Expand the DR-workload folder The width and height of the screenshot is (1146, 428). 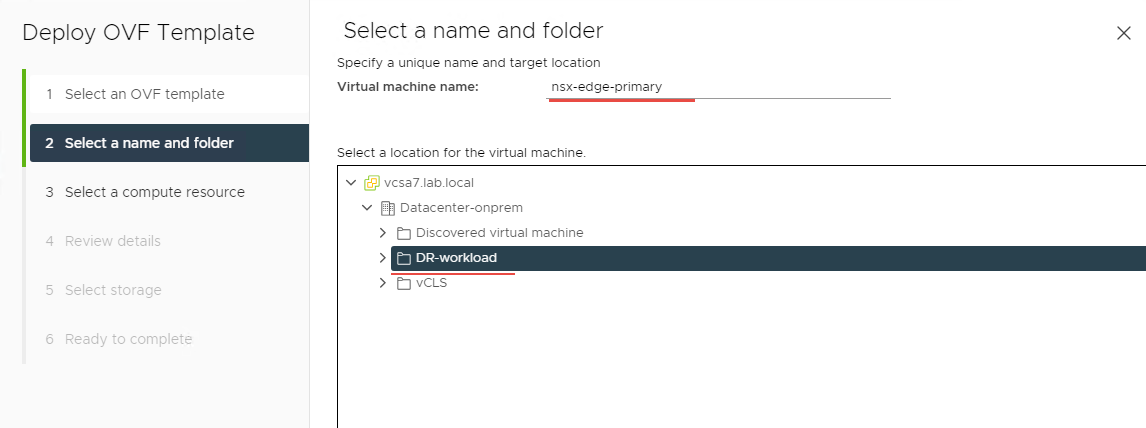click(x=383, y=258)
